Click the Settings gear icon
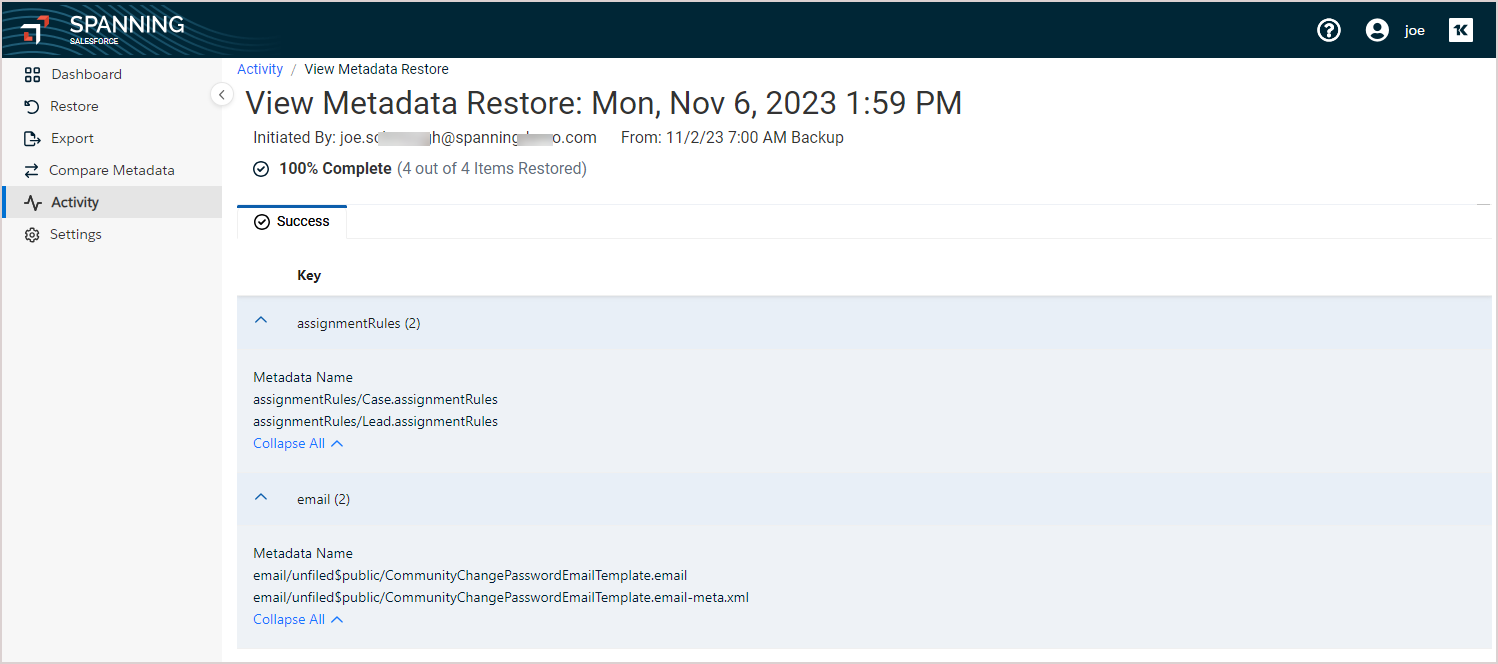 (32, 234)
